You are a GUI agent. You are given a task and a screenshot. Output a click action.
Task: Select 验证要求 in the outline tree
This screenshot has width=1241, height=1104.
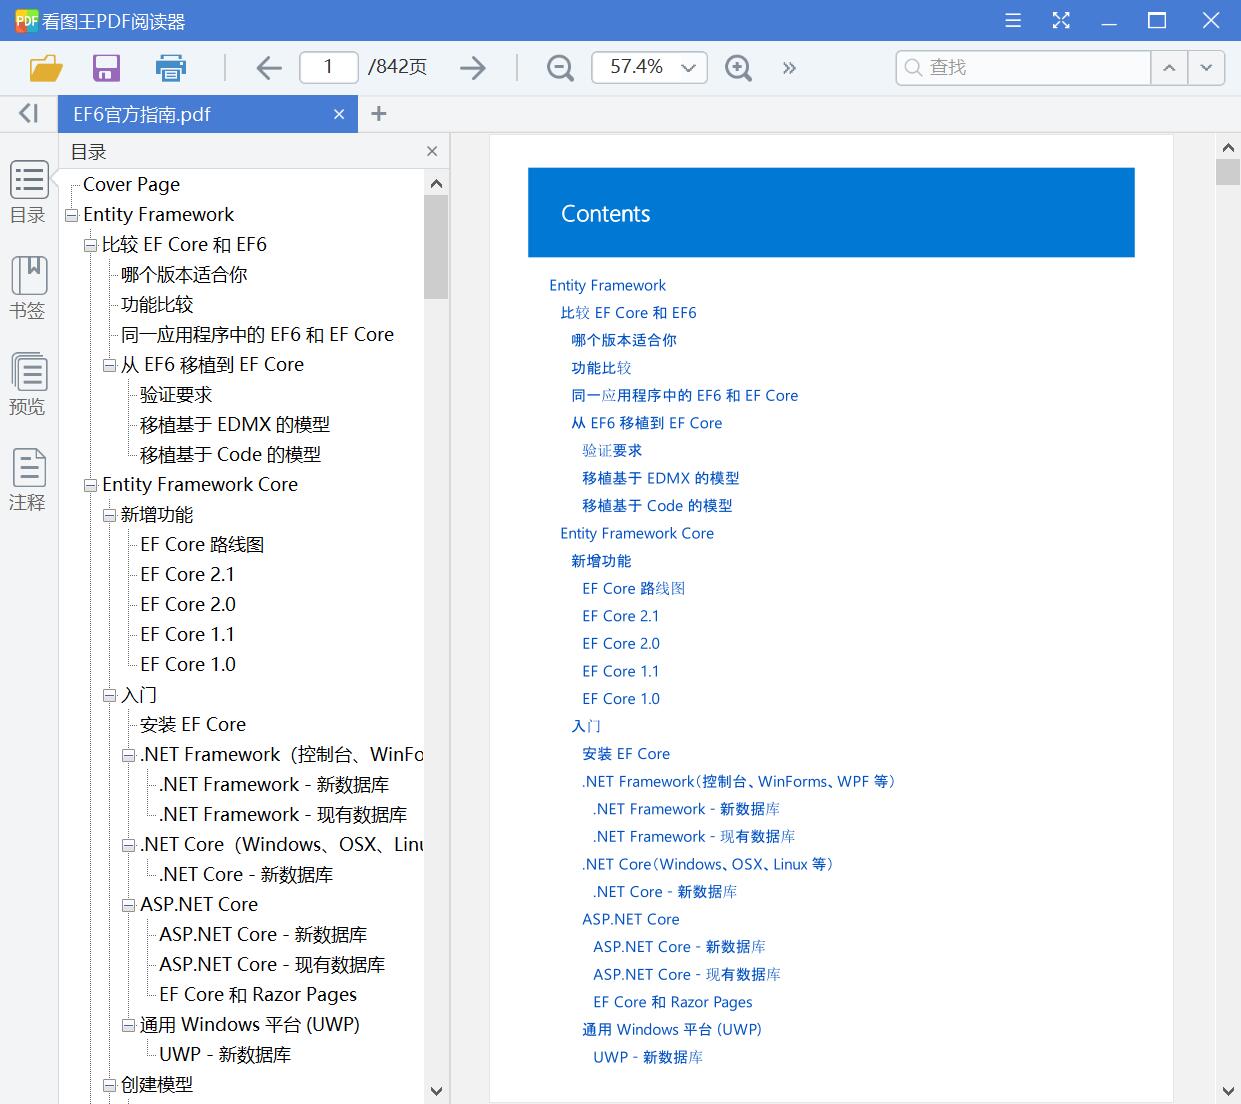tap(176, 394)
